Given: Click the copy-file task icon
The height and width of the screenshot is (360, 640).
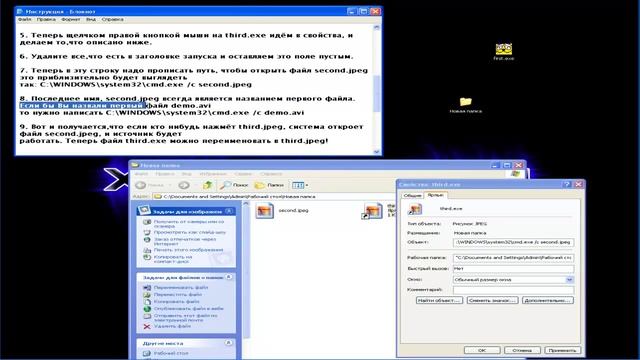Looking at the screenshot, I should pos(147,302).
